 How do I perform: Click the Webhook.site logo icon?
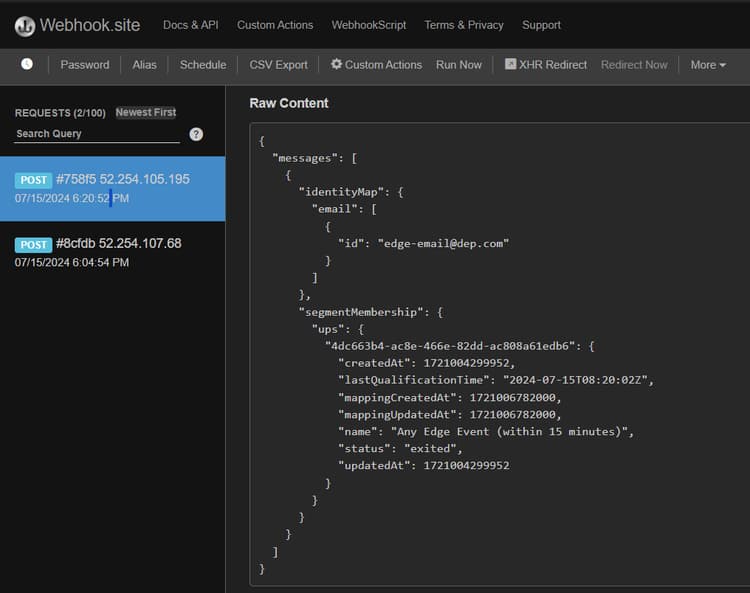[x=24, y=26]
